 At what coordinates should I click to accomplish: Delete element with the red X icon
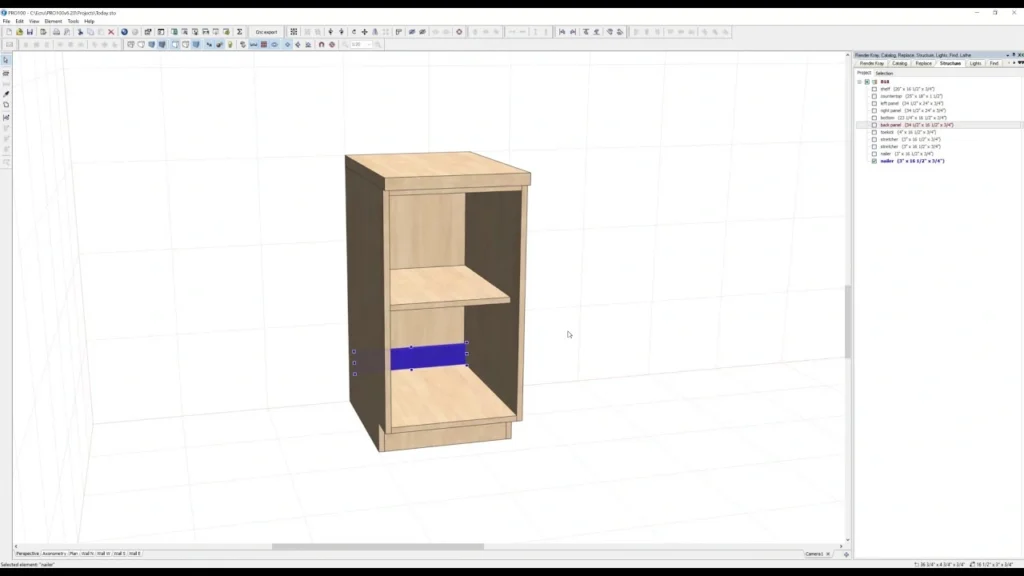pos(111,31)
